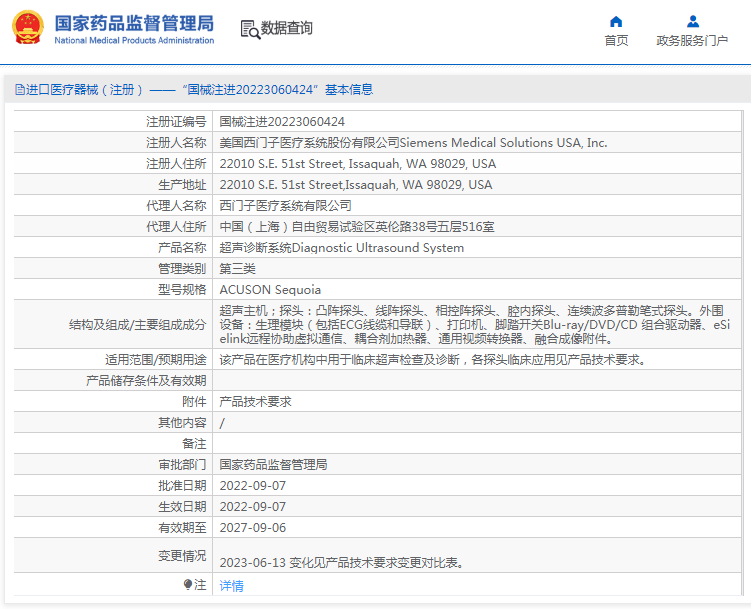The image size is (751, 609).
Task: Click the 适用范围/预期用途 label
Action: click(x=156, y=360)
